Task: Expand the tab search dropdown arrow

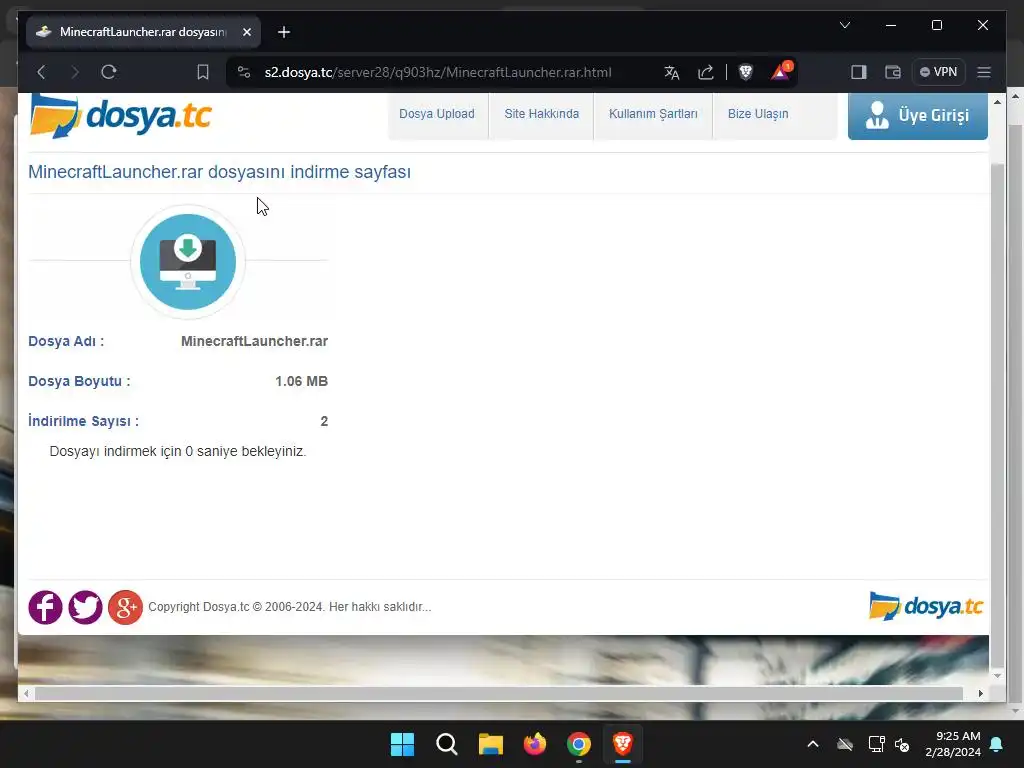Action: point(844,25)
